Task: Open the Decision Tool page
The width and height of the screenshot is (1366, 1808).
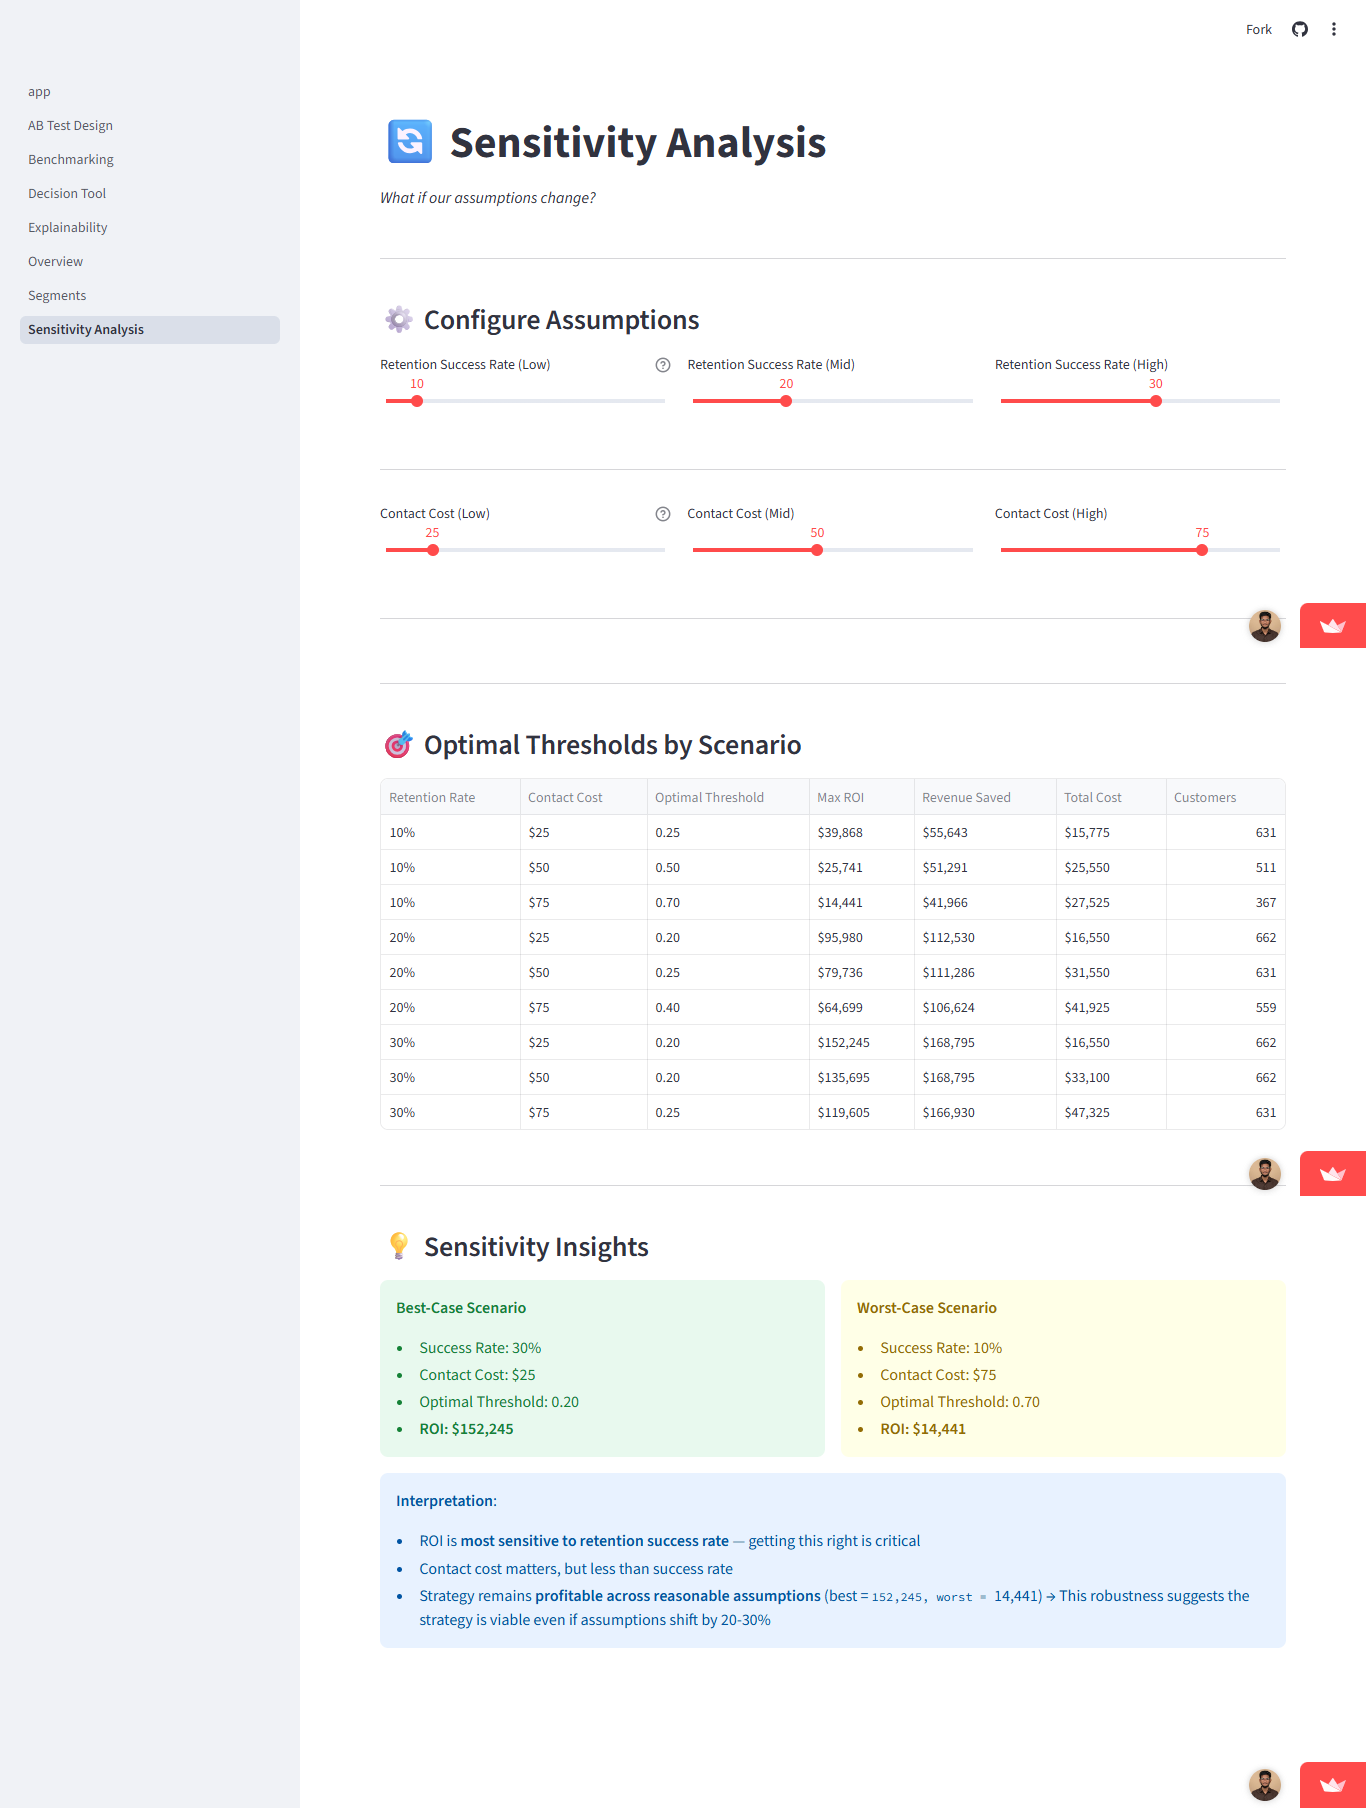Action: (x=150, y=194)
